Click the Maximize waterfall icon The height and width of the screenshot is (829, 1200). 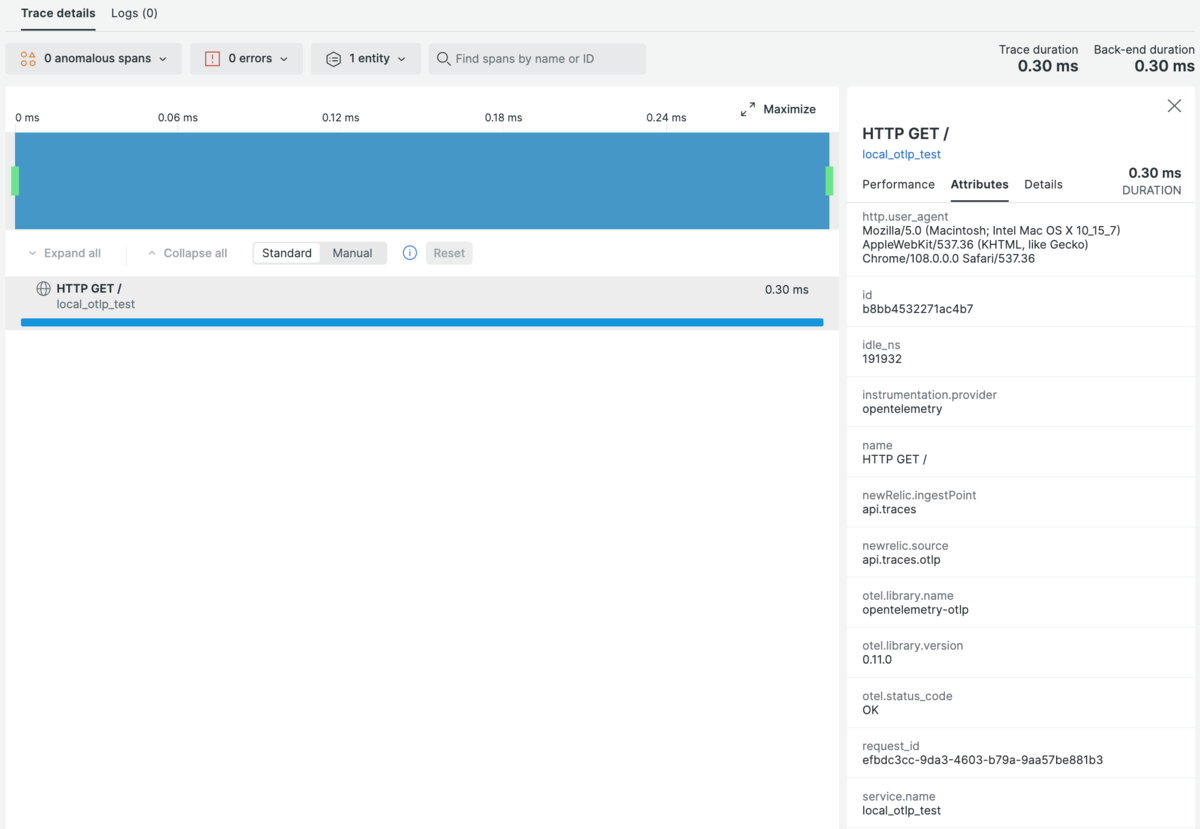click(x=748, y=109)
